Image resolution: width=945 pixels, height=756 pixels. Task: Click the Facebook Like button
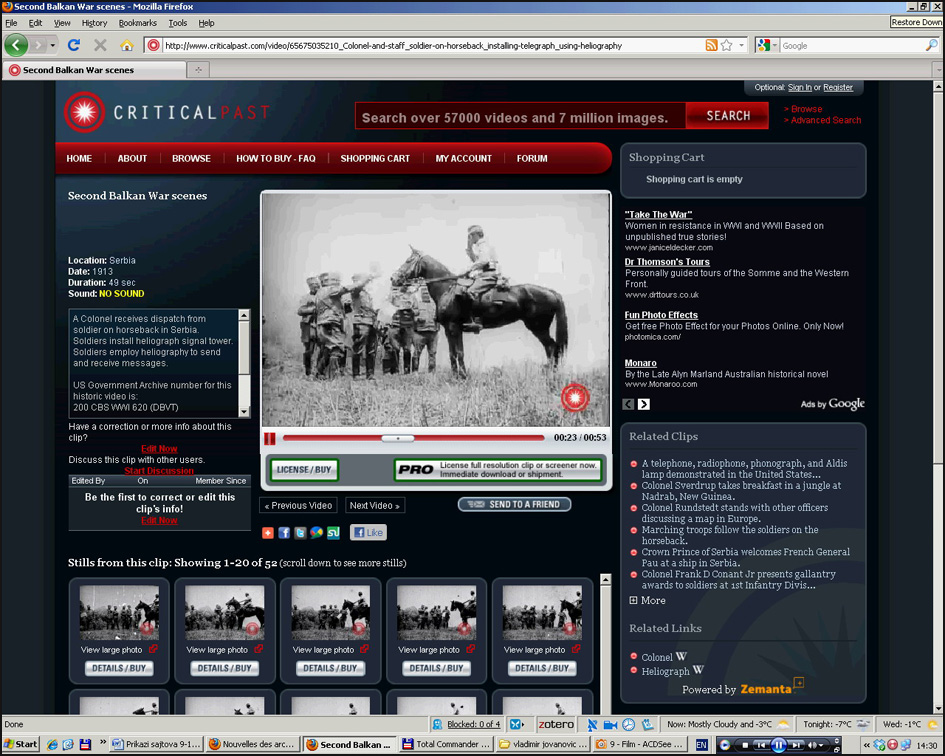coord(368,533)
